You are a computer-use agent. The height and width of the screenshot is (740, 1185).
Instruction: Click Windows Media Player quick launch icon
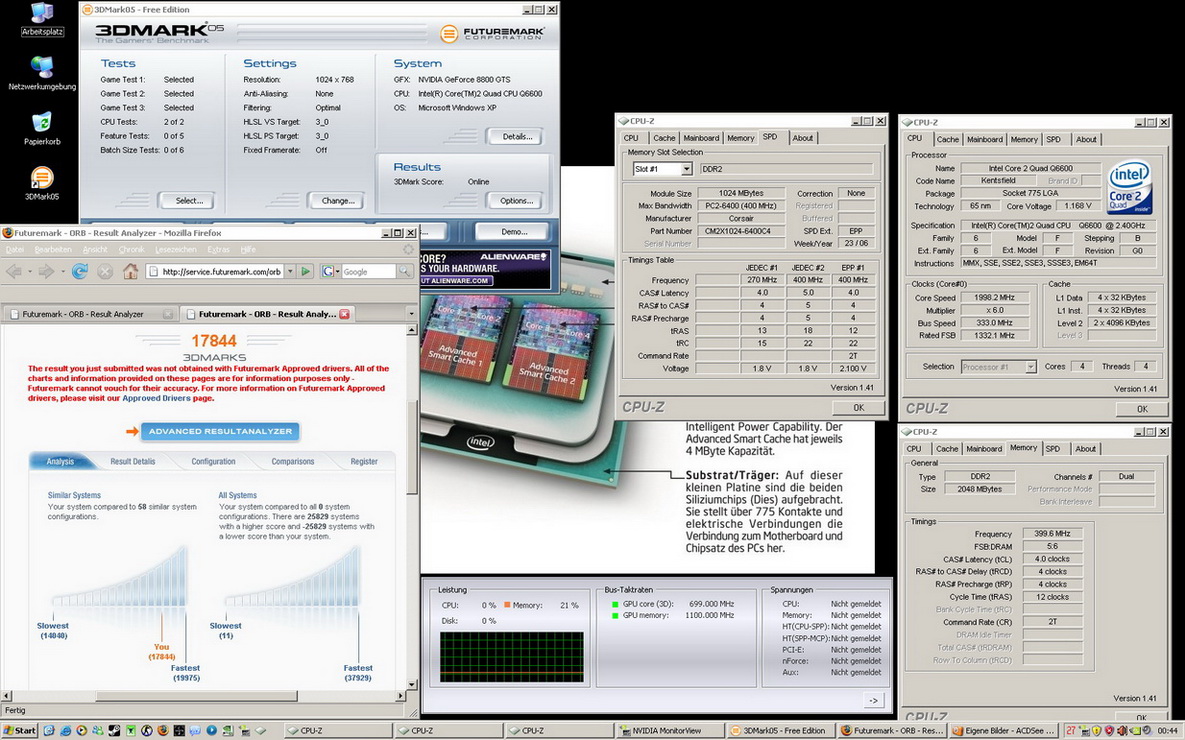pos(82,730)
